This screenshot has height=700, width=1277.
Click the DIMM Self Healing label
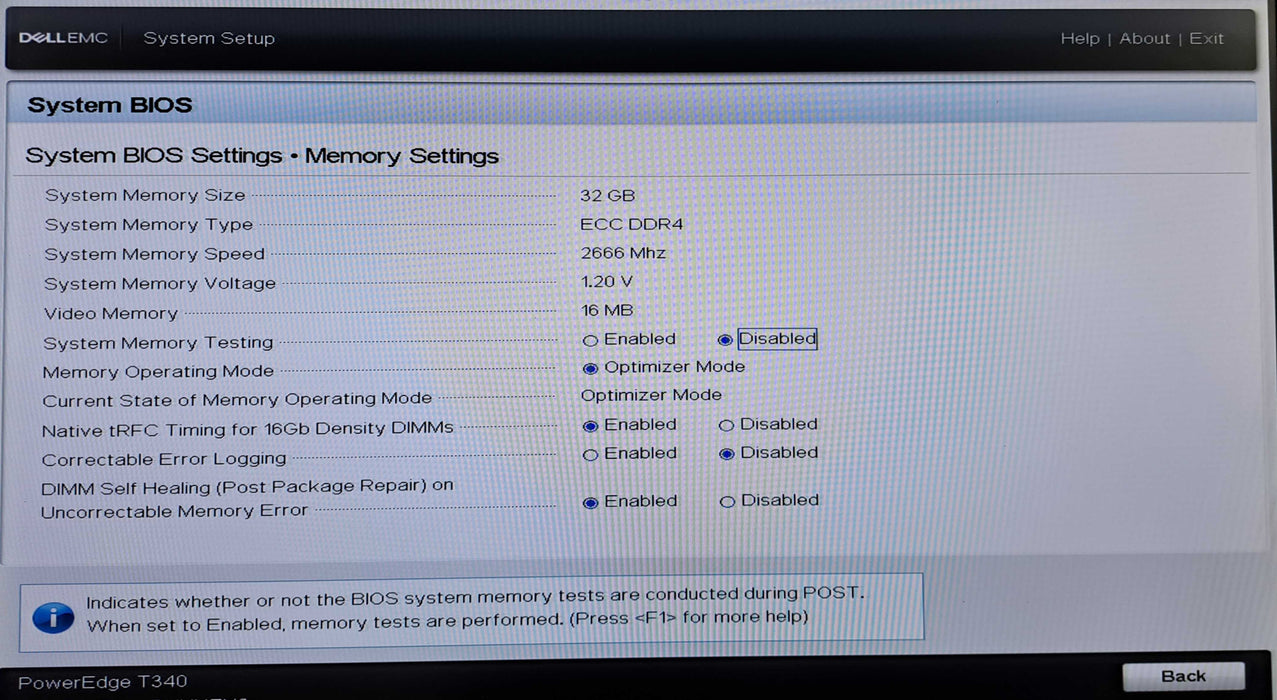click(247, 498)
